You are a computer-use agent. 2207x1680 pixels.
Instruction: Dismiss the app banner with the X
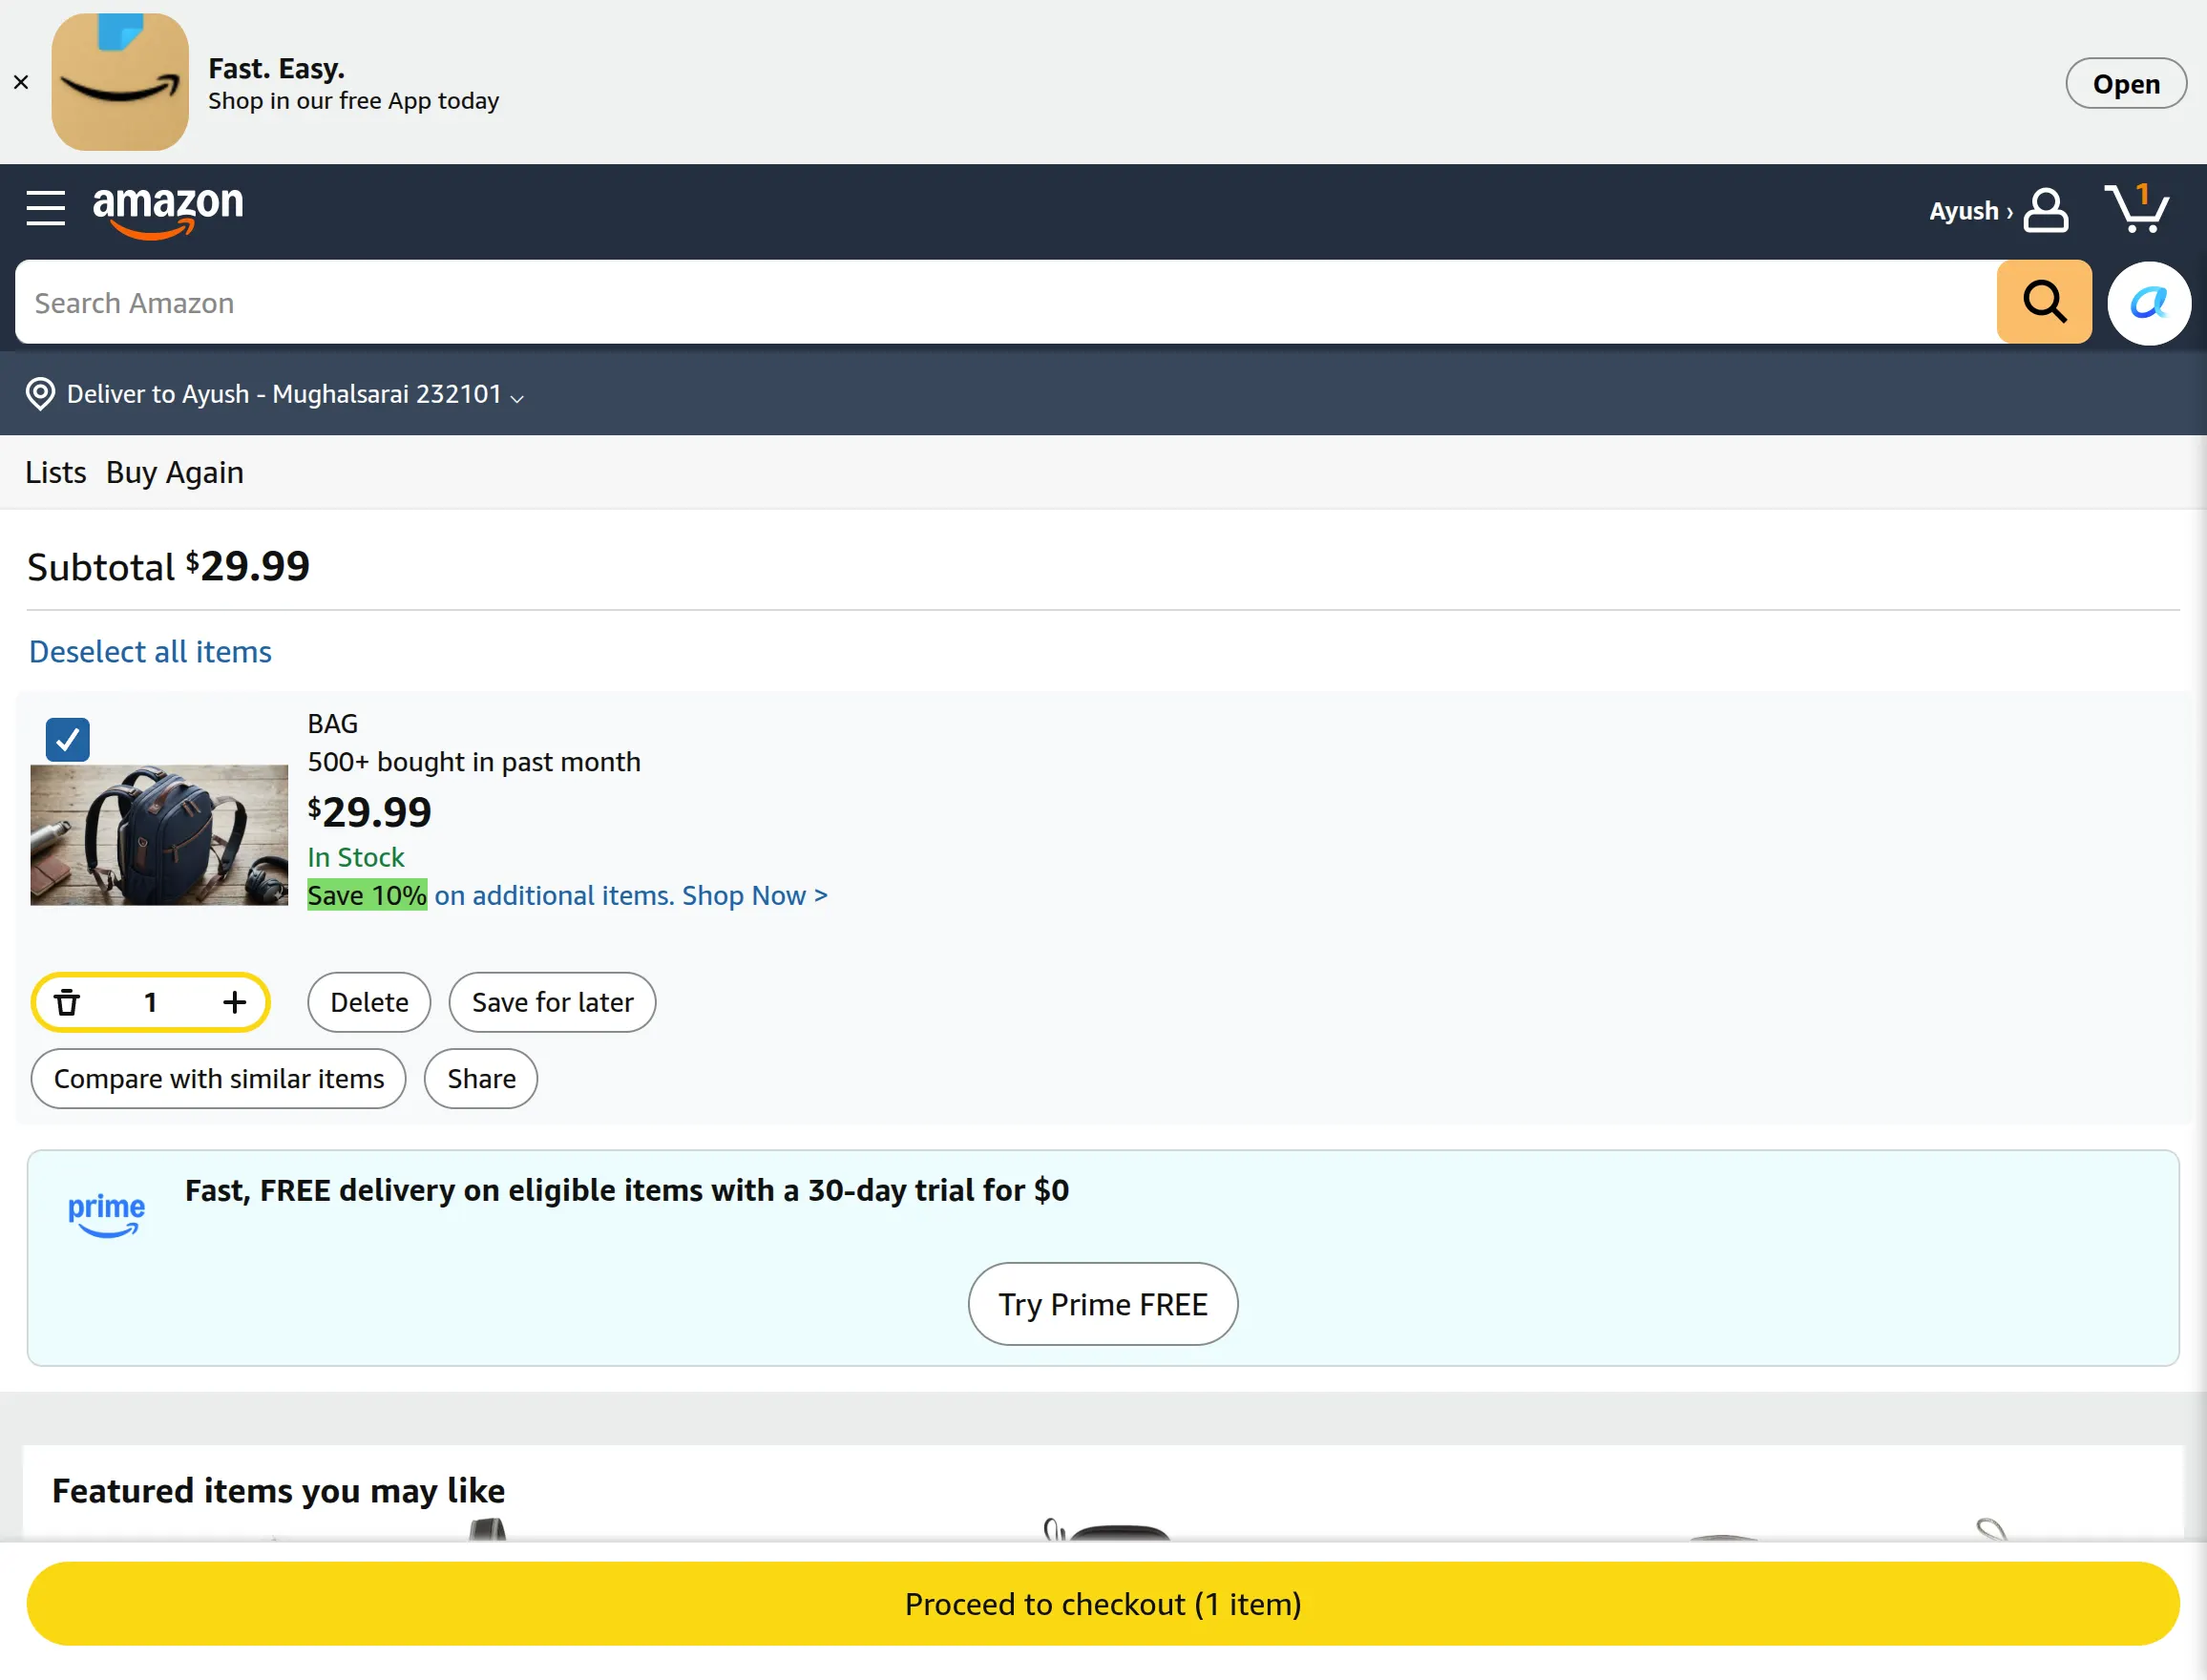pyautogui.click(x=21, y=82)
